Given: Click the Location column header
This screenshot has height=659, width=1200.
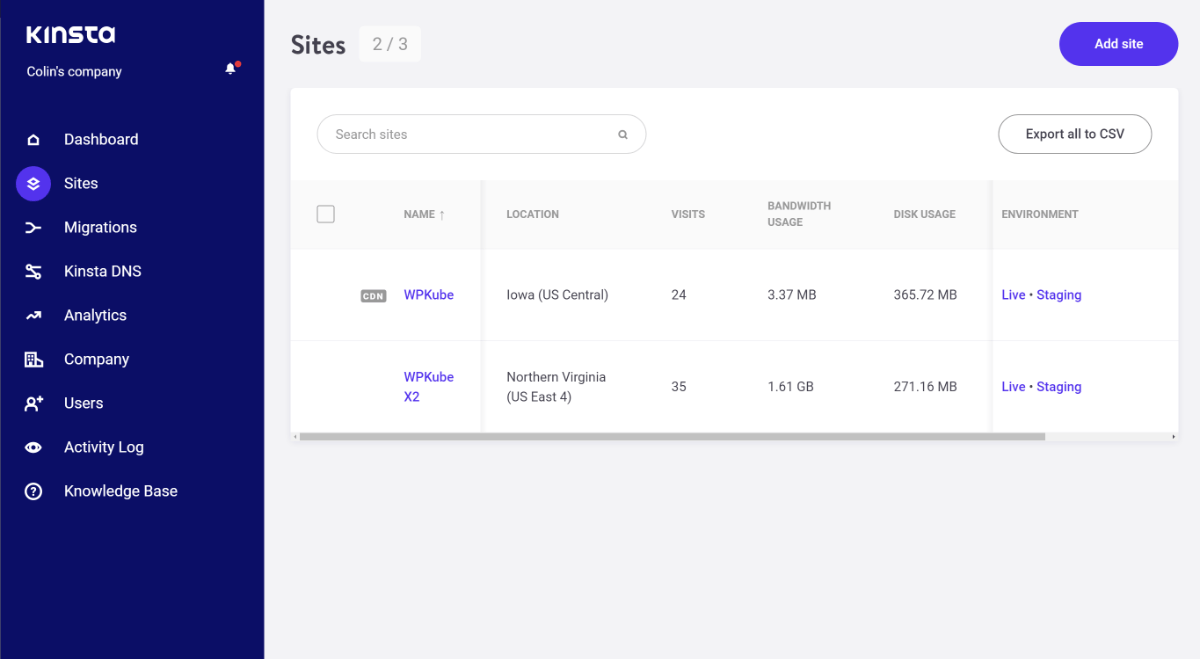Looking at the screenshot, I should point(532,214).
